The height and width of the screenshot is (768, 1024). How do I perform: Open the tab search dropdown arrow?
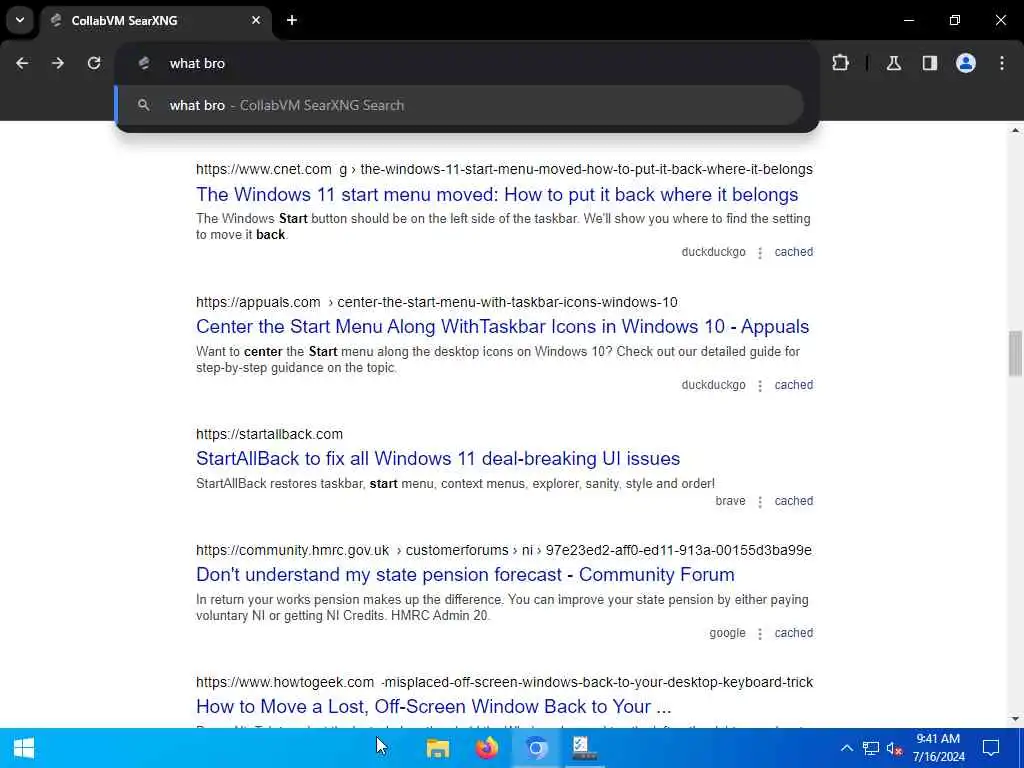tap(20, 20)
